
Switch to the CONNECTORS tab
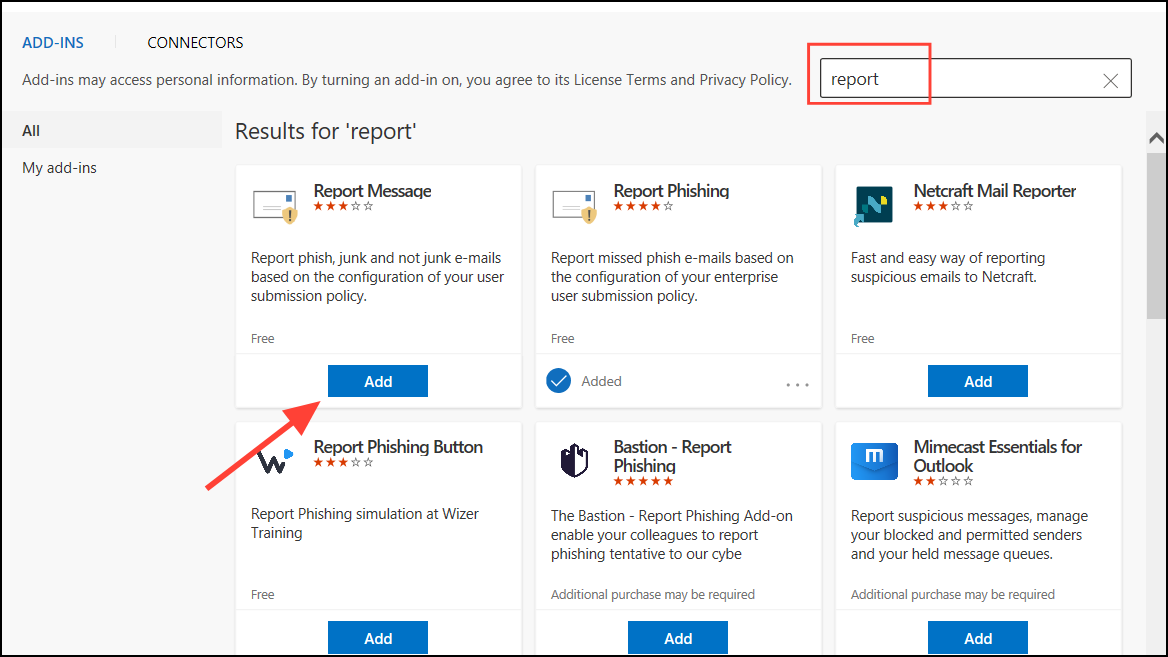pos(195,42)
